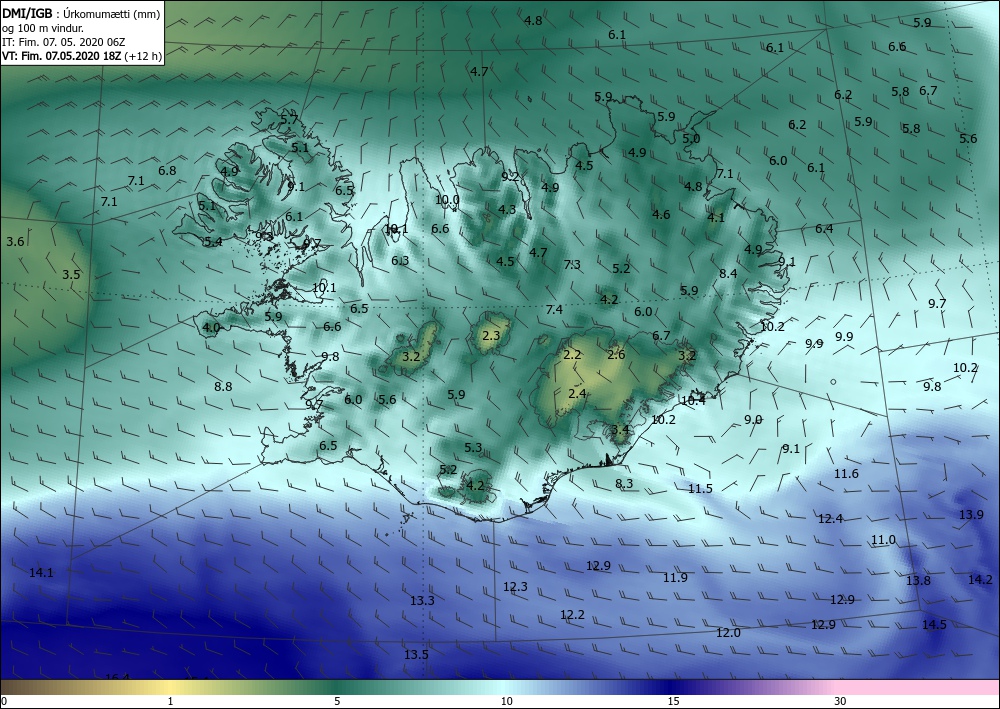Click the 'Úrkomumætti (mm)' header text
This screenshot has height=709, width=1000.
(112, 14)
